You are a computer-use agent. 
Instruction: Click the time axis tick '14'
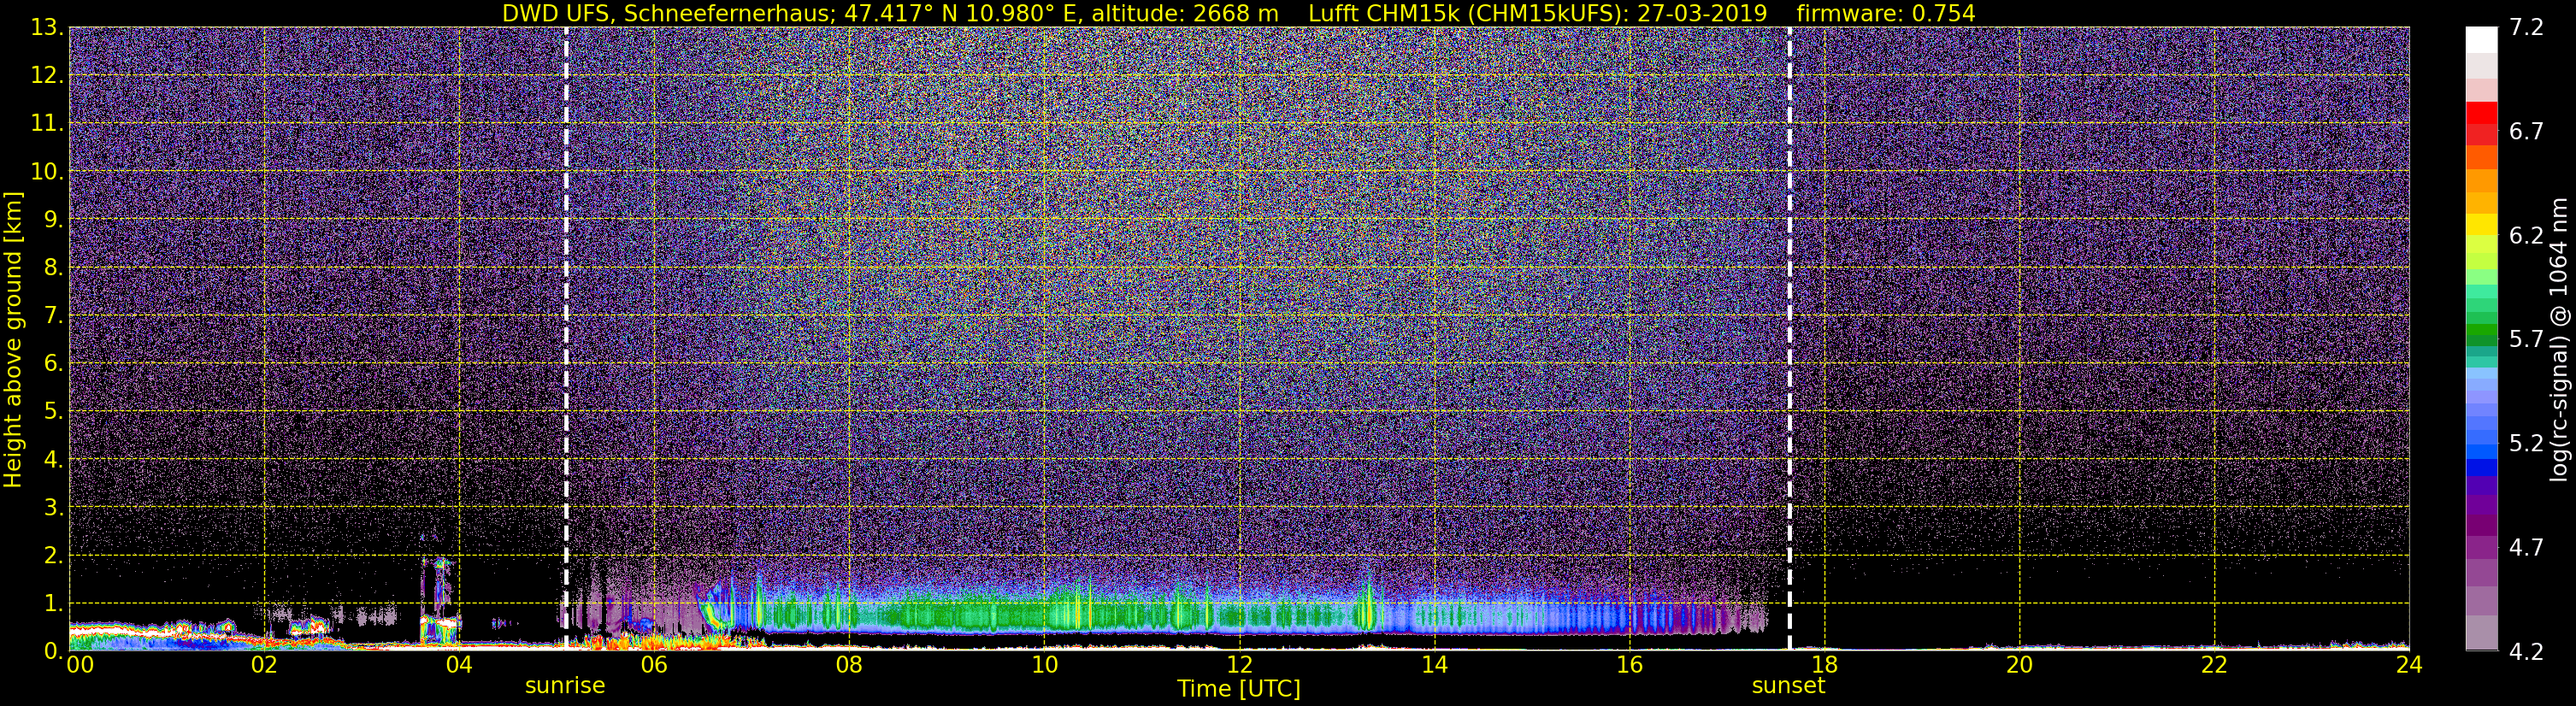click(x=1434, y=666)
